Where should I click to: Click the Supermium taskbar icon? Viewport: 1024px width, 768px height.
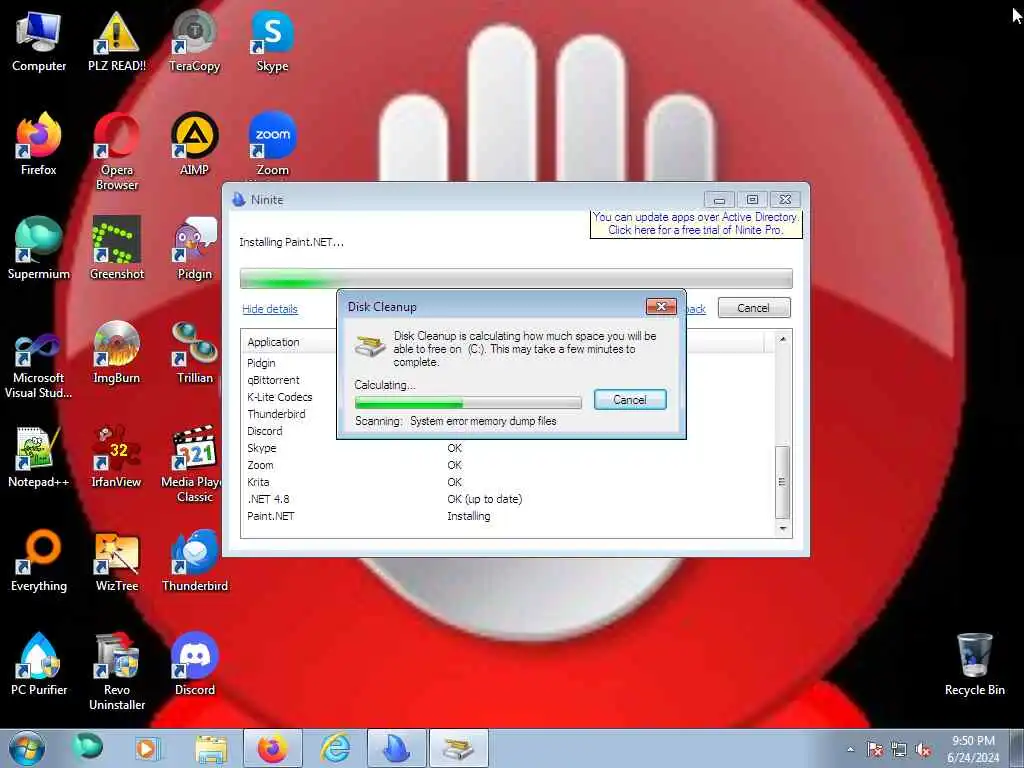pyautogui.click(x=87, y=747)
